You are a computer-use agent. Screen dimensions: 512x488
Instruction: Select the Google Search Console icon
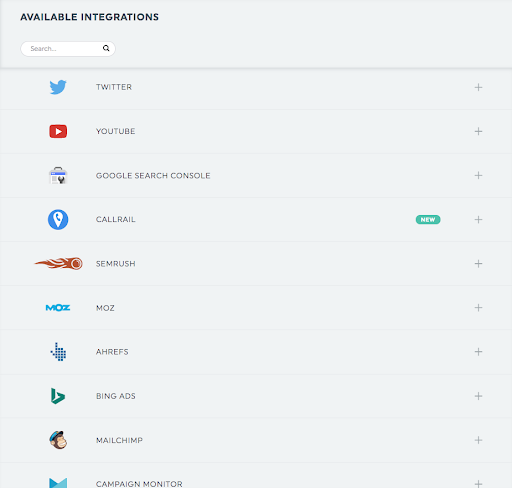coord(58,175)
